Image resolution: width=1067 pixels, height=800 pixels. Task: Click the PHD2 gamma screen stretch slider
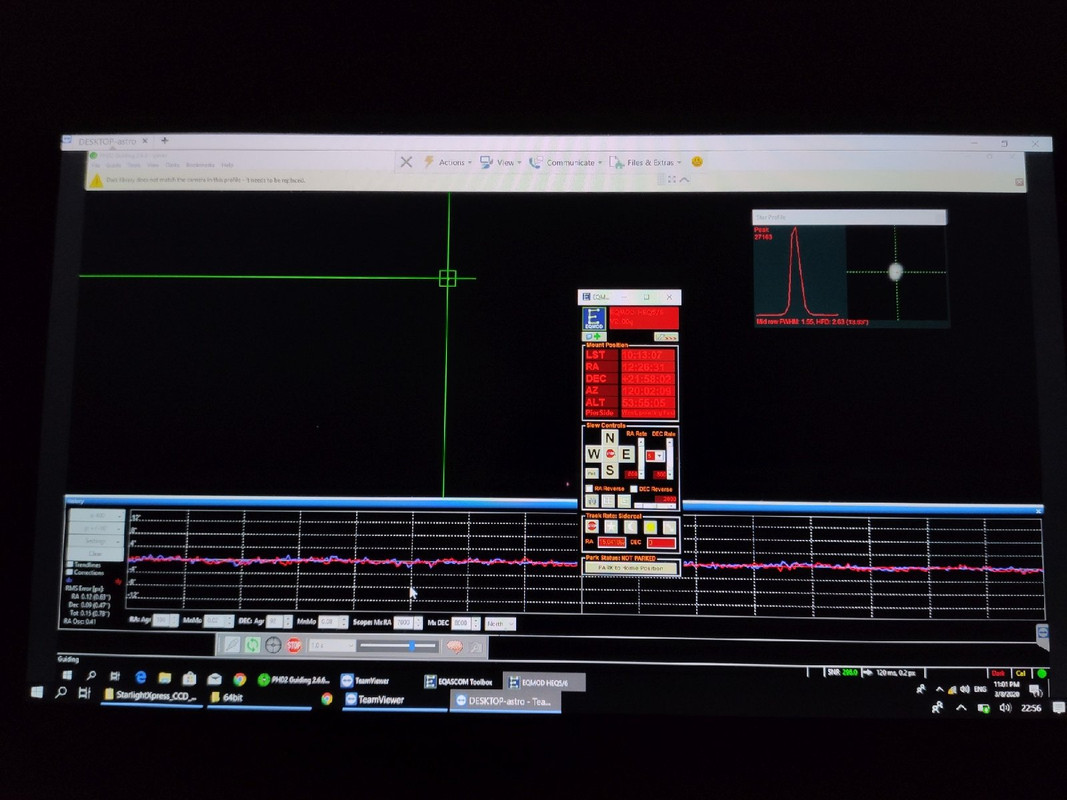point(398,646)
